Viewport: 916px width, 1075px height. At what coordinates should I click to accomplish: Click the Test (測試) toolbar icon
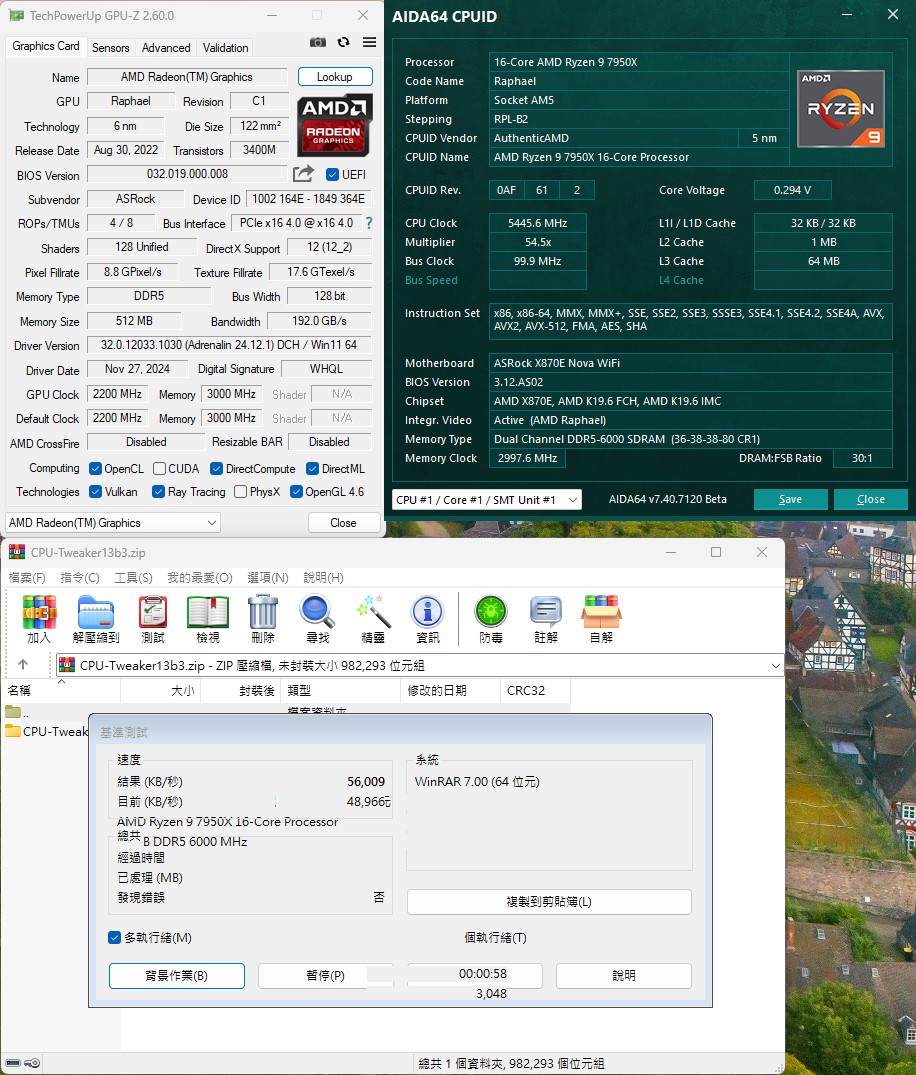click(x=153, y=620)
